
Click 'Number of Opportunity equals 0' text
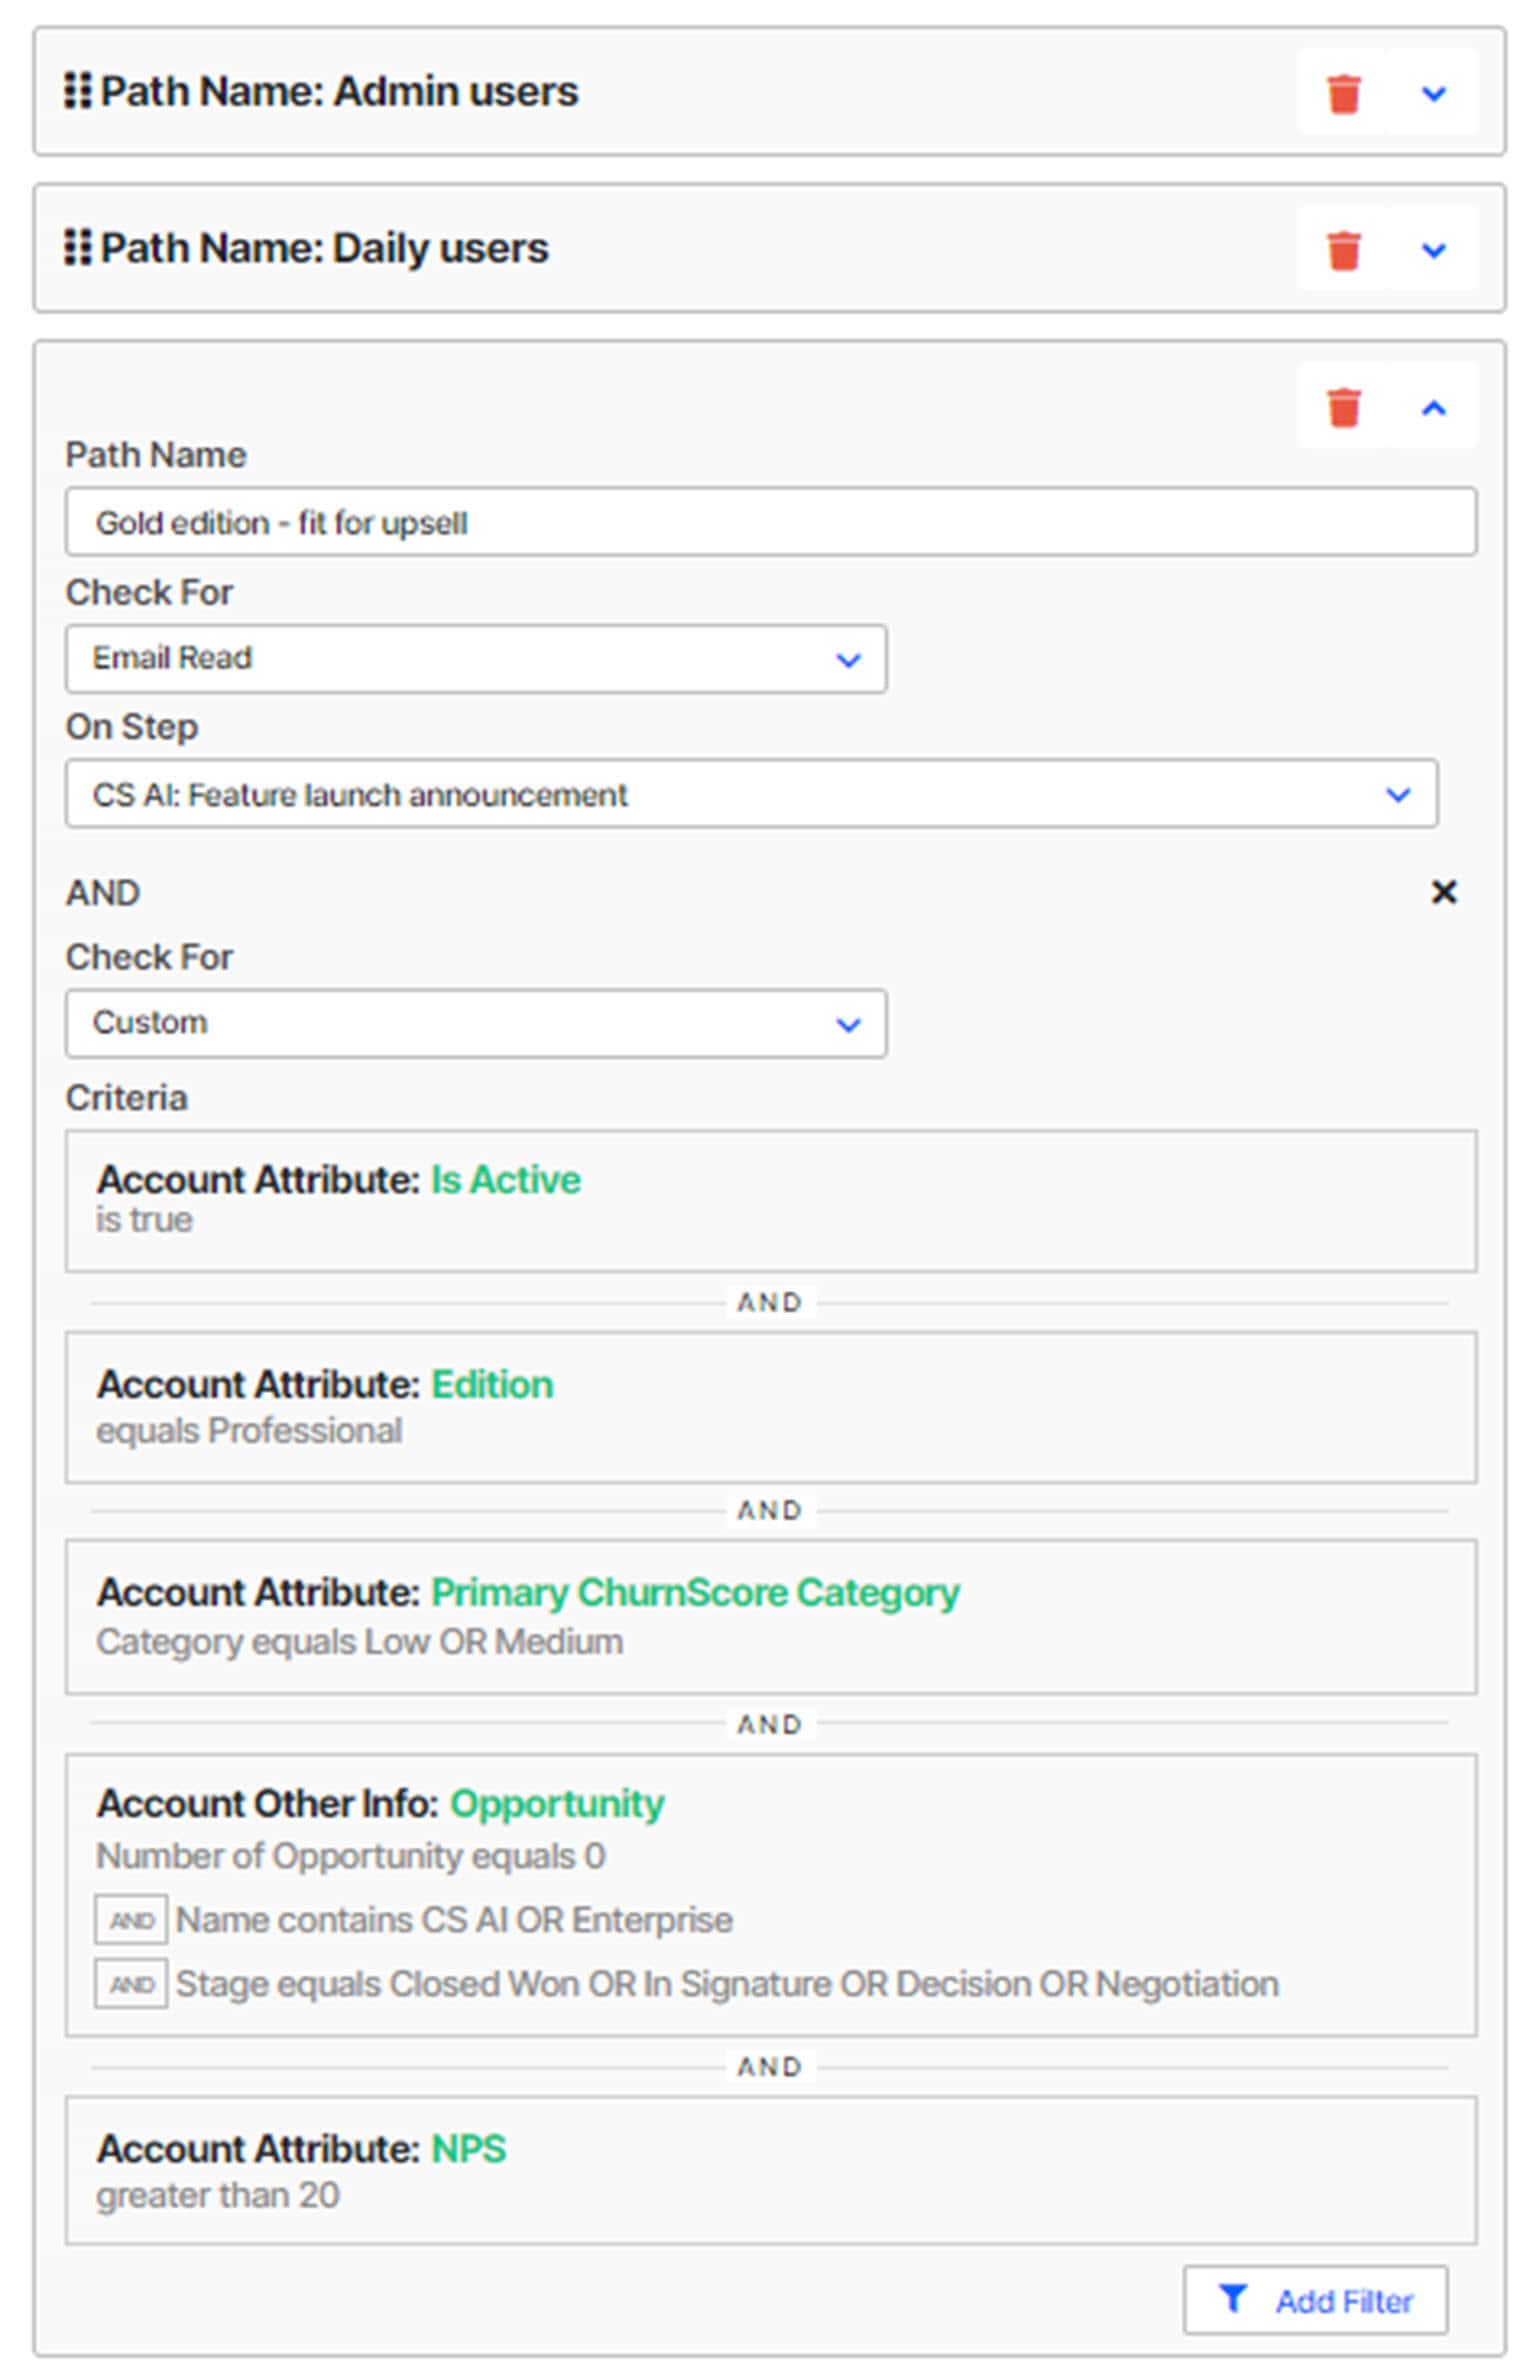pyautogui.click(x=351, y=1856)
